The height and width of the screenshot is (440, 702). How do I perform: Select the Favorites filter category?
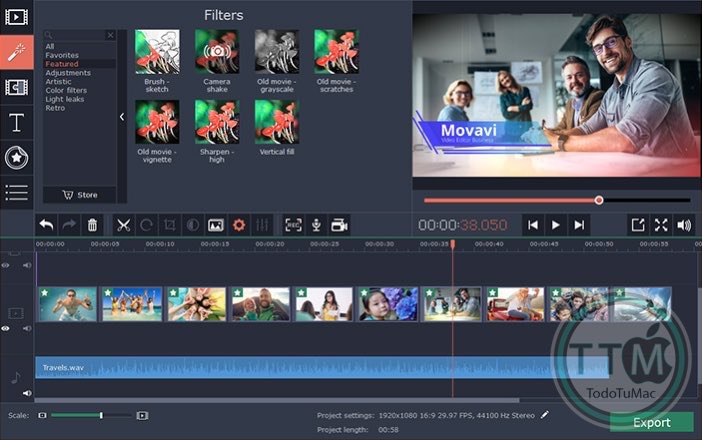point(62,55)
